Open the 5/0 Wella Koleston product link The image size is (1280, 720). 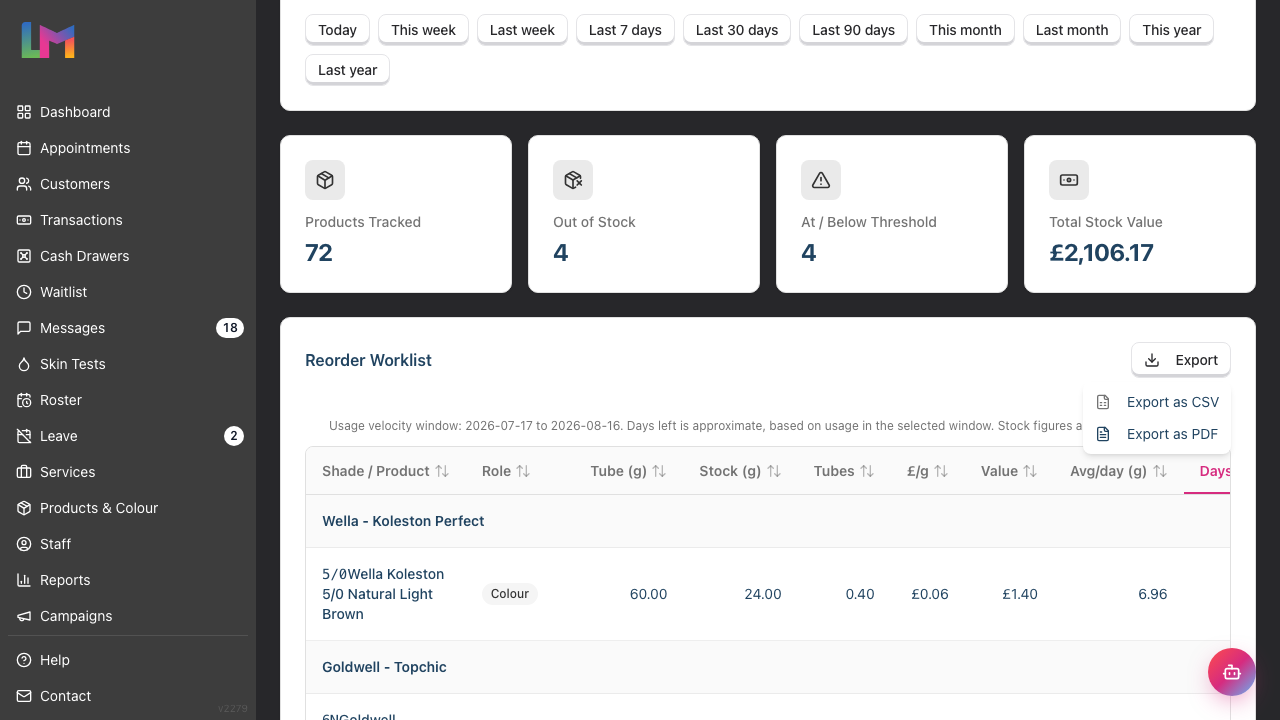(383, 594)
